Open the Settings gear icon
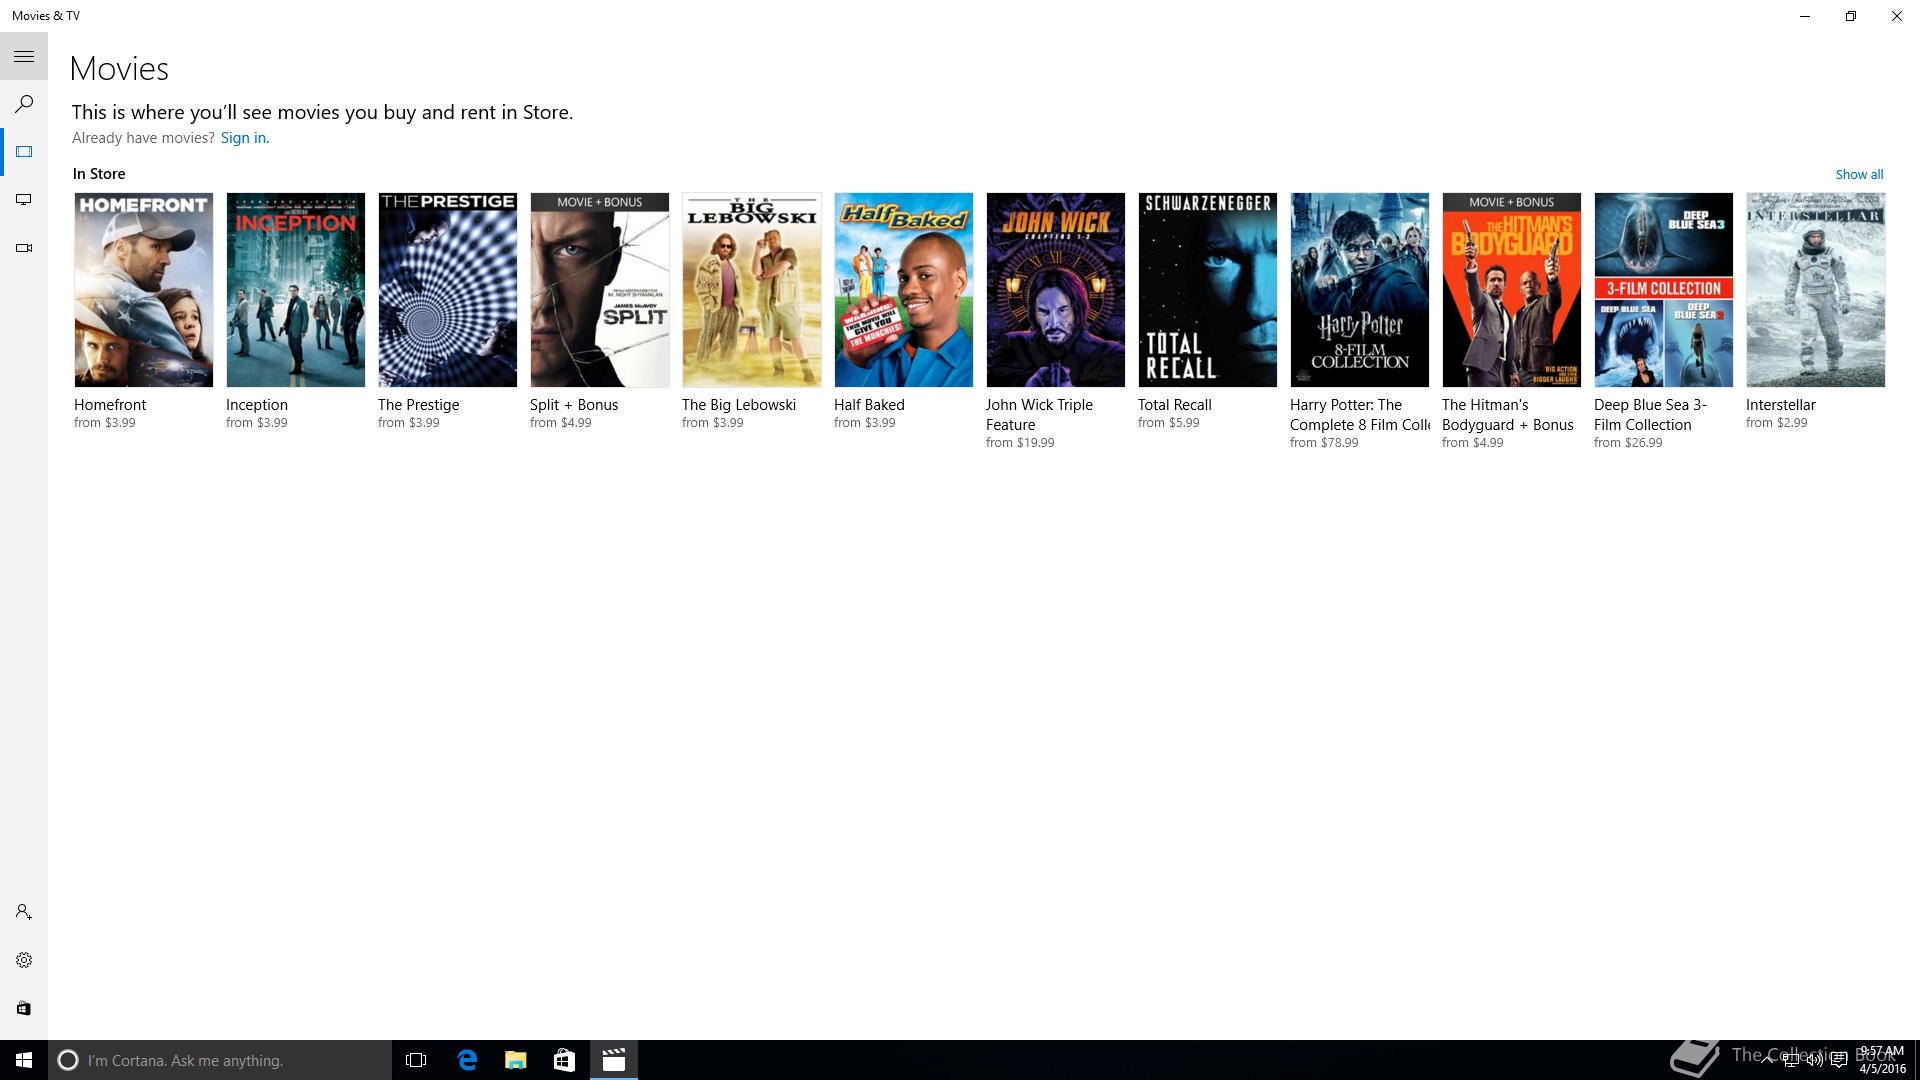1920x1080 pixels. click(24, 960)
